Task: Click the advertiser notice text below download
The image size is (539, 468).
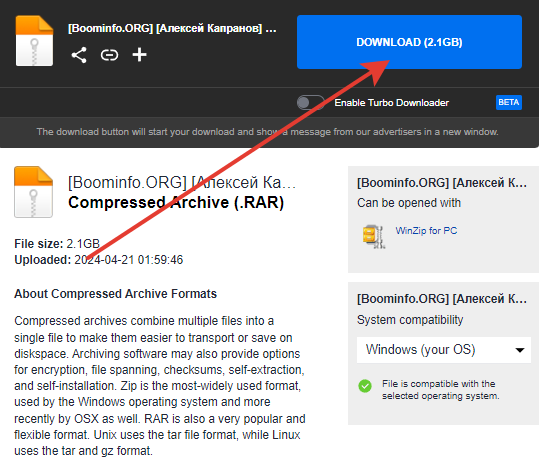Action: click(x=267, y=132)
